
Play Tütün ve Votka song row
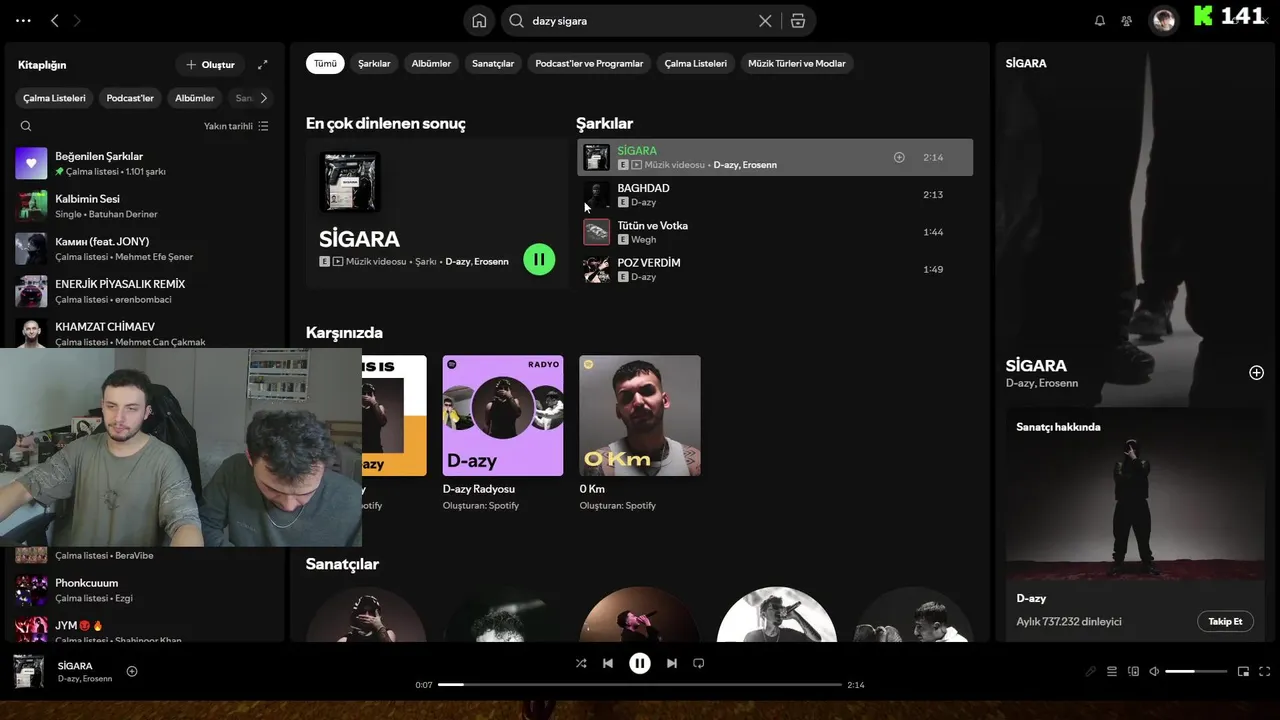775,232
